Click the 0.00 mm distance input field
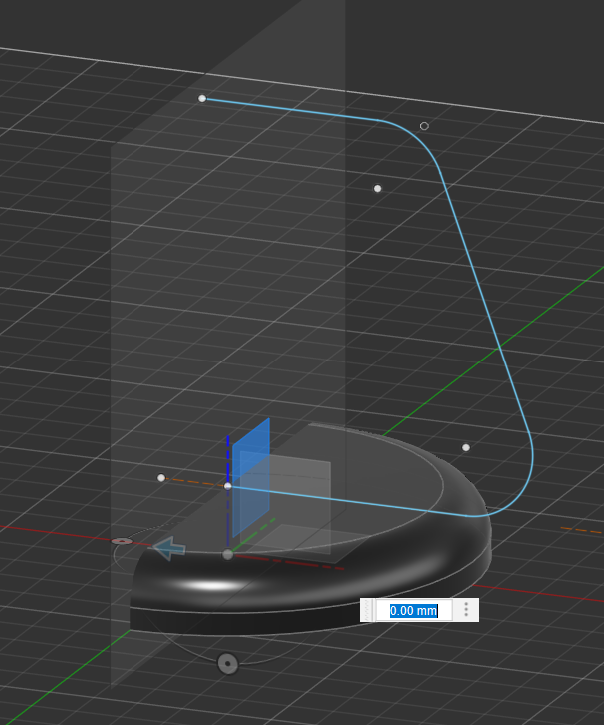The width and height of the screenshot is (604, 725). tap(413, 610)
